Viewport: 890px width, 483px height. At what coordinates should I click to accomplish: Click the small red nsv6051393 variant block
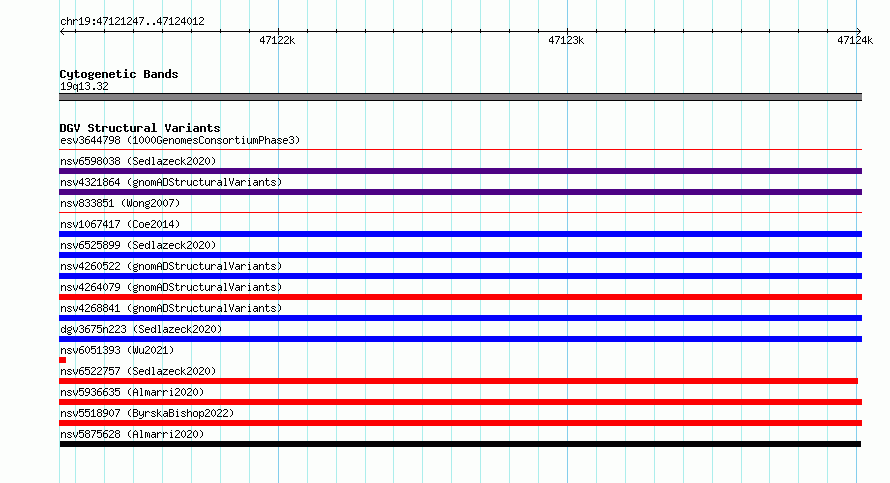coord(62,360)
